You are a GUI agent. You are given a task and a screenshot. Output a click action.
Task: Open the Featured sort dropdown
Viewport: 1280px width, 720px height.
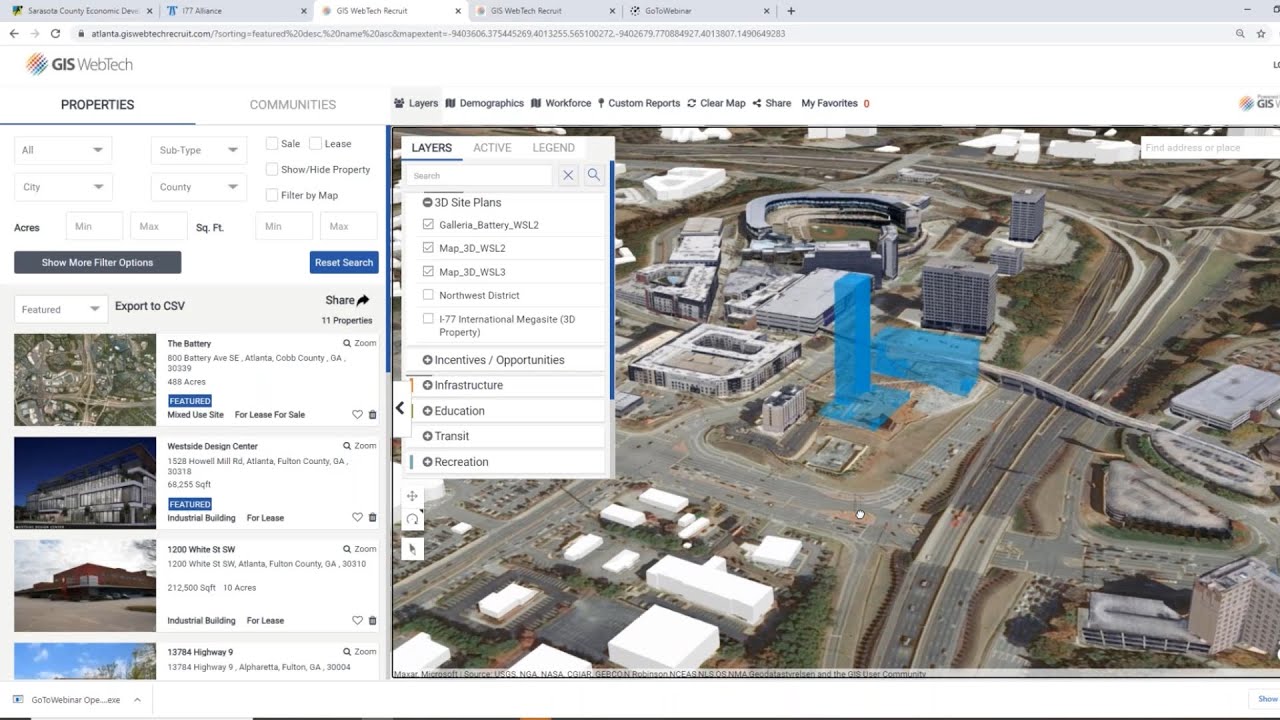pos(61,309)
